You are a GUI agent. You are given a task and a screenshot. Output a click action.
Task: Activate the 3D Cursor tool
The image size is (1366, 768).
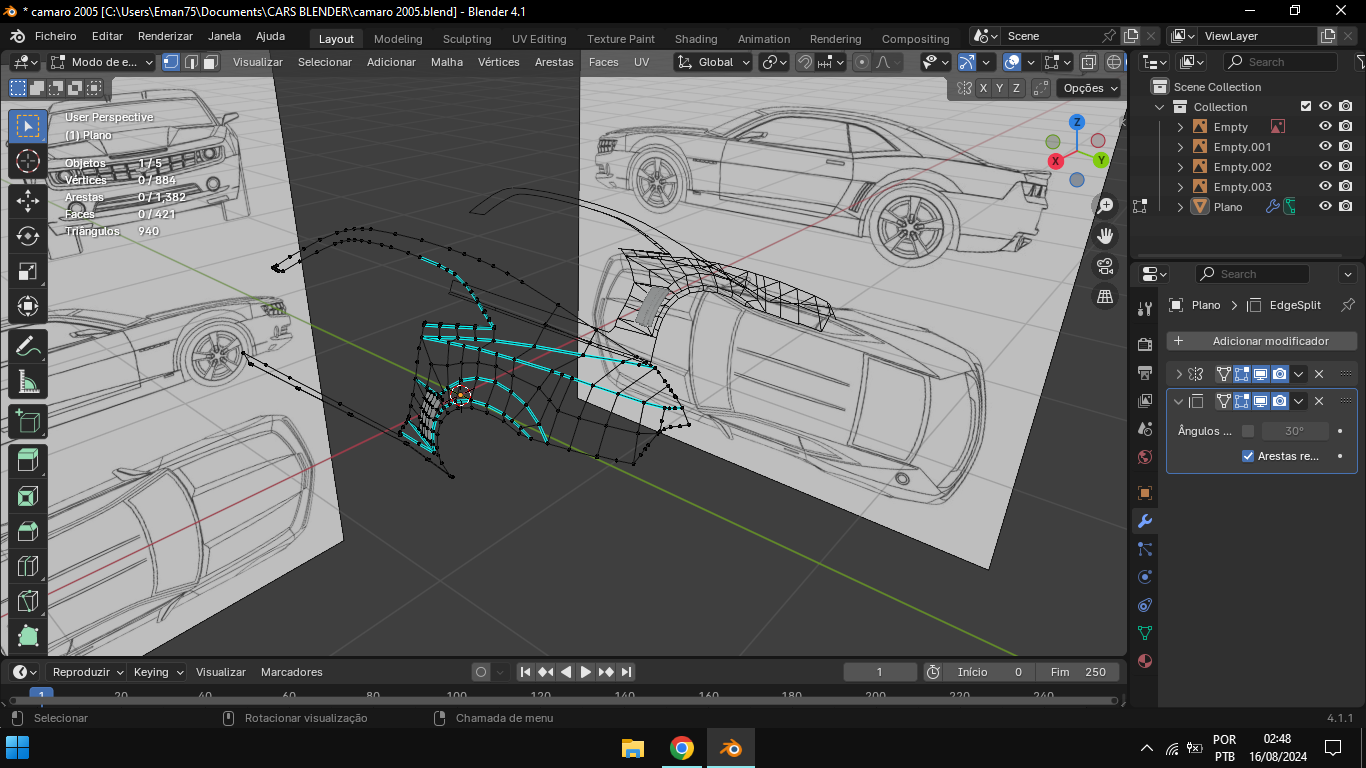[28, 162]
